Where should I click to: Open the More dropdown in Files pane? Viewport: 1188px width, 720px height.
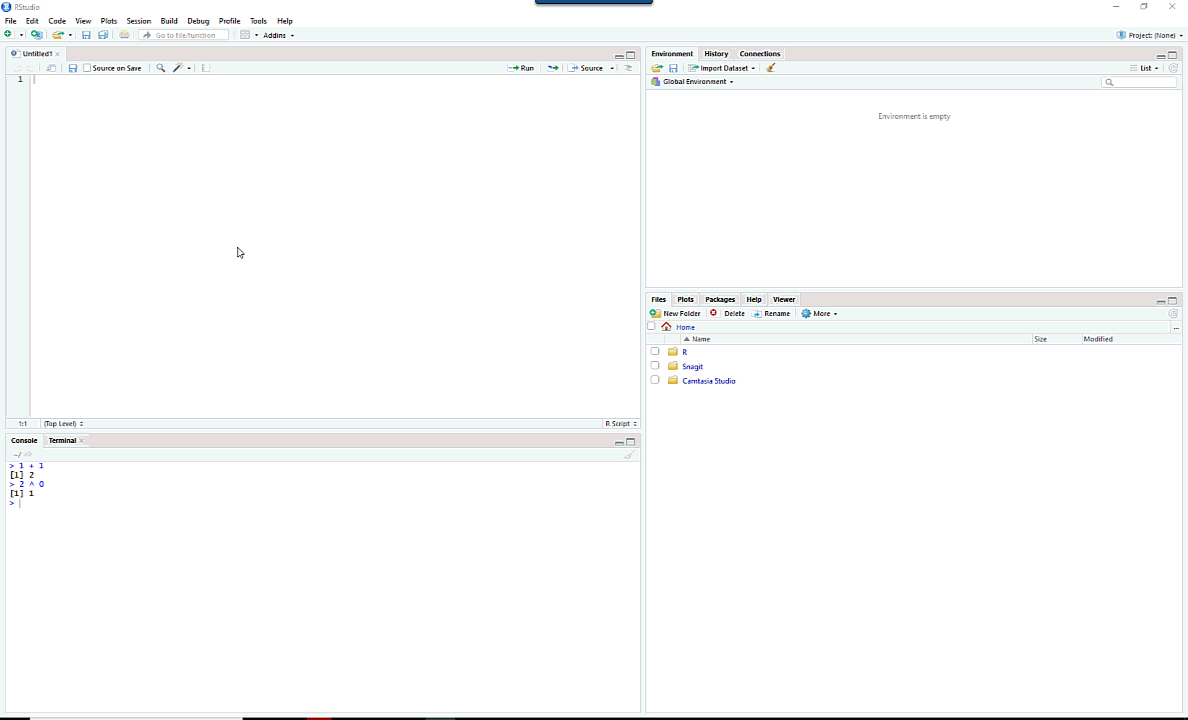(x=820, y=314)
